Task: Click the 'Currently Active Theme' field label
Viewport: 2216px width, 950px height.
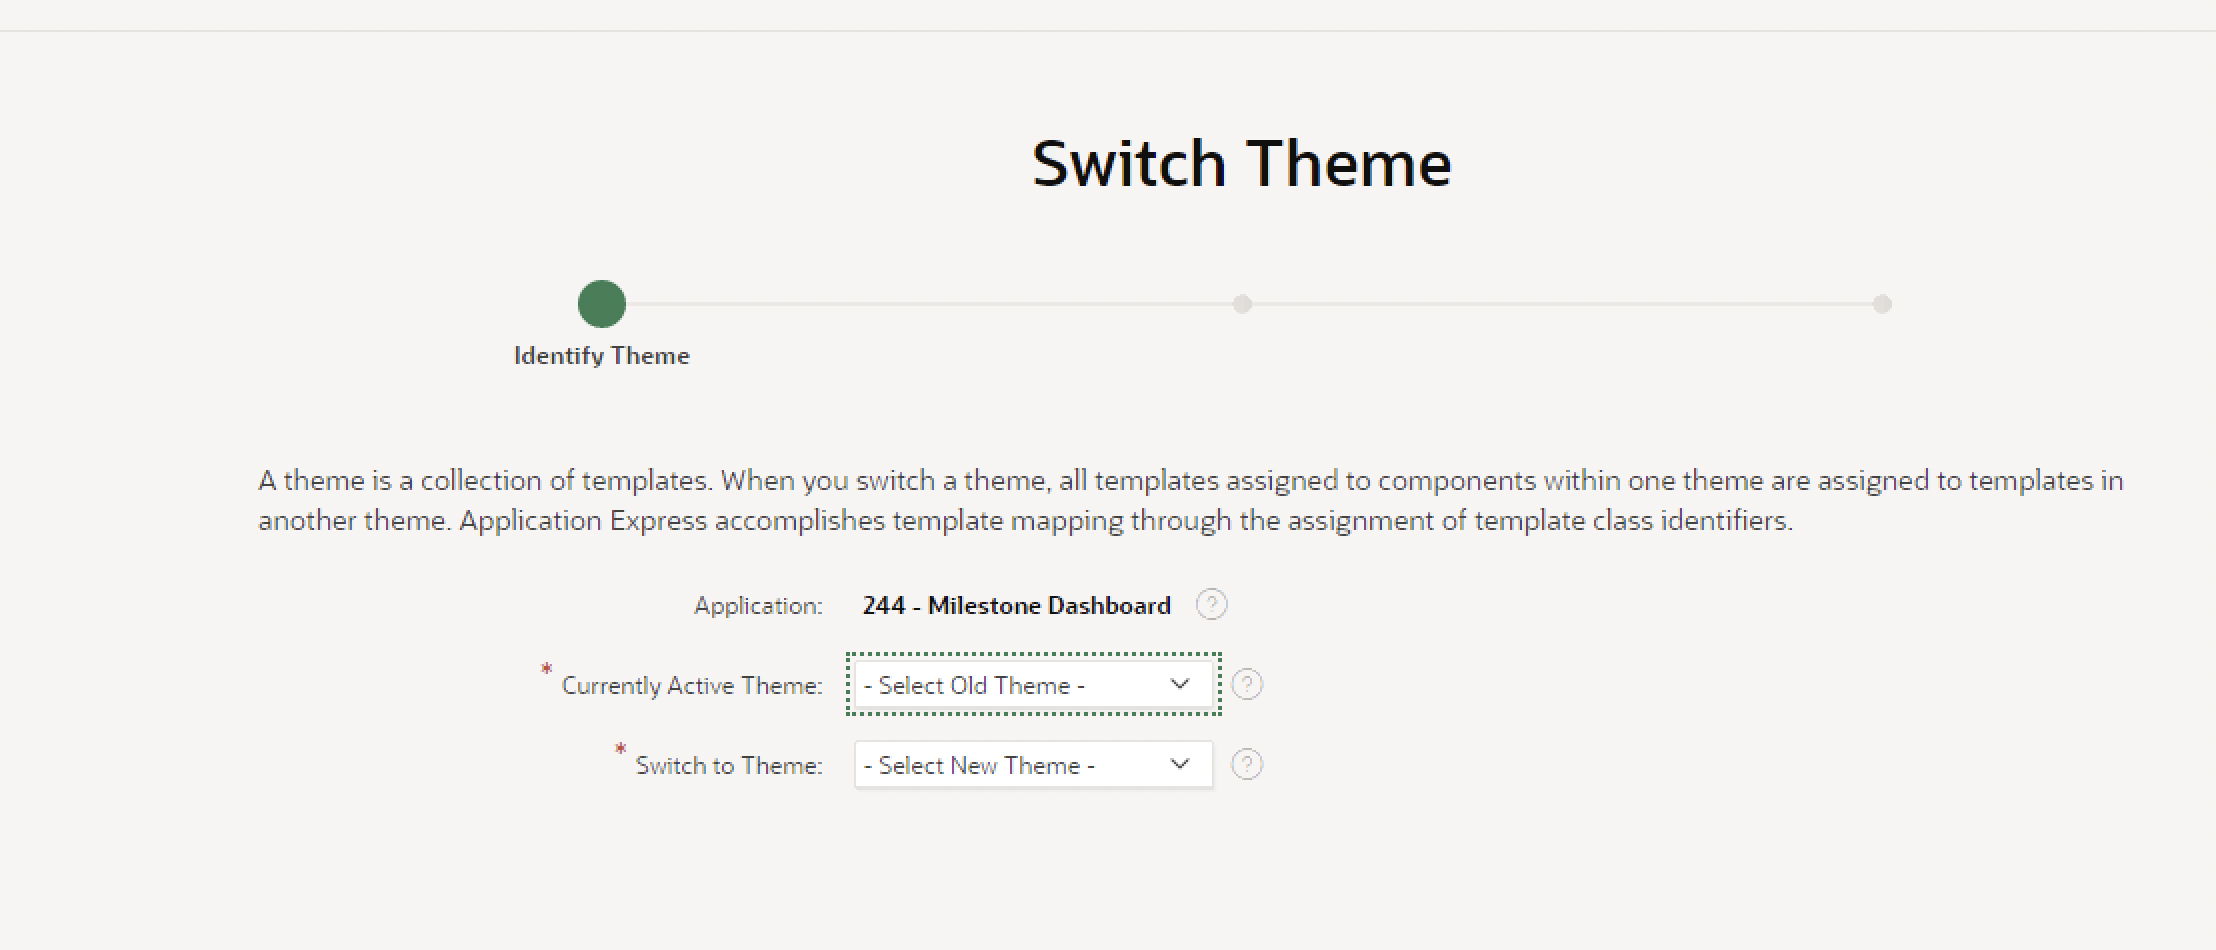Action: [691, 684]
